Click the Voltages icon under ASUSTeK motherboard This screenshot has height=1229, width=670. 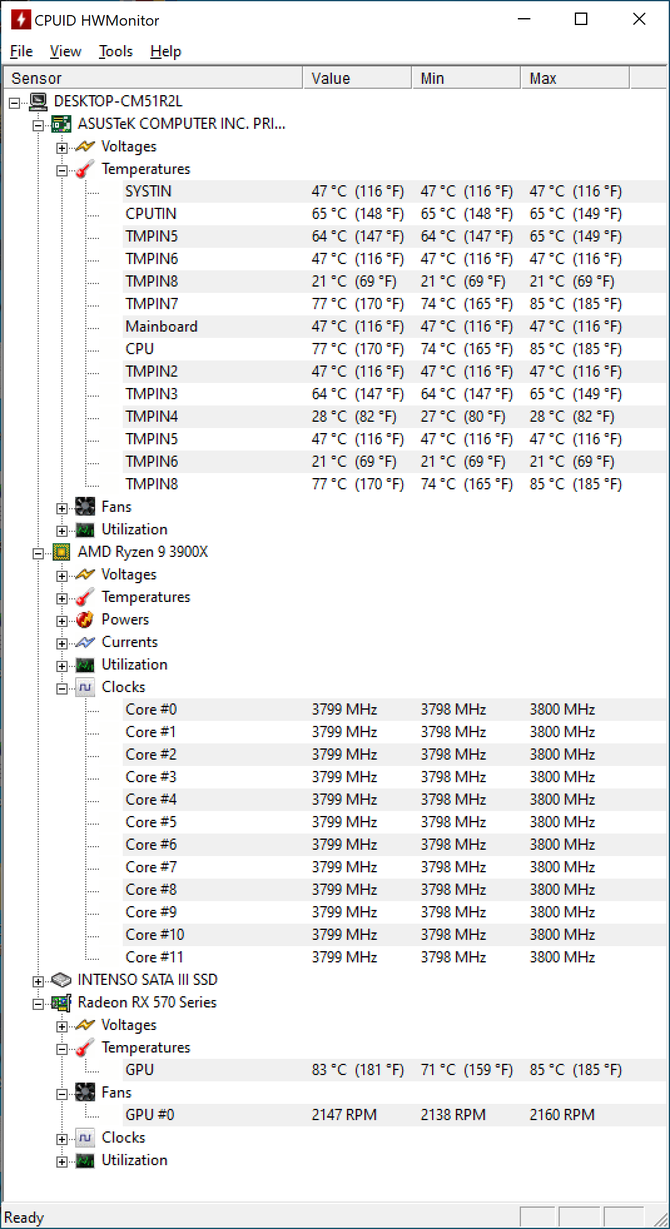click(85, 147)
